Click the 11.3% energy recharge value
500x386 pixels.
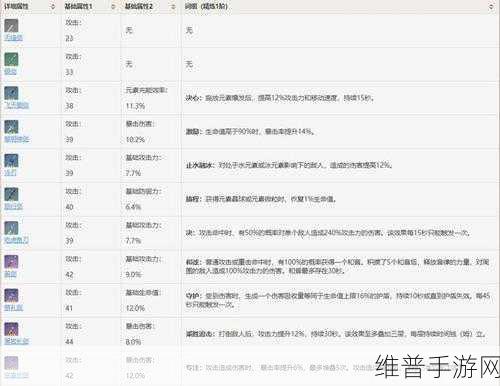135,106
